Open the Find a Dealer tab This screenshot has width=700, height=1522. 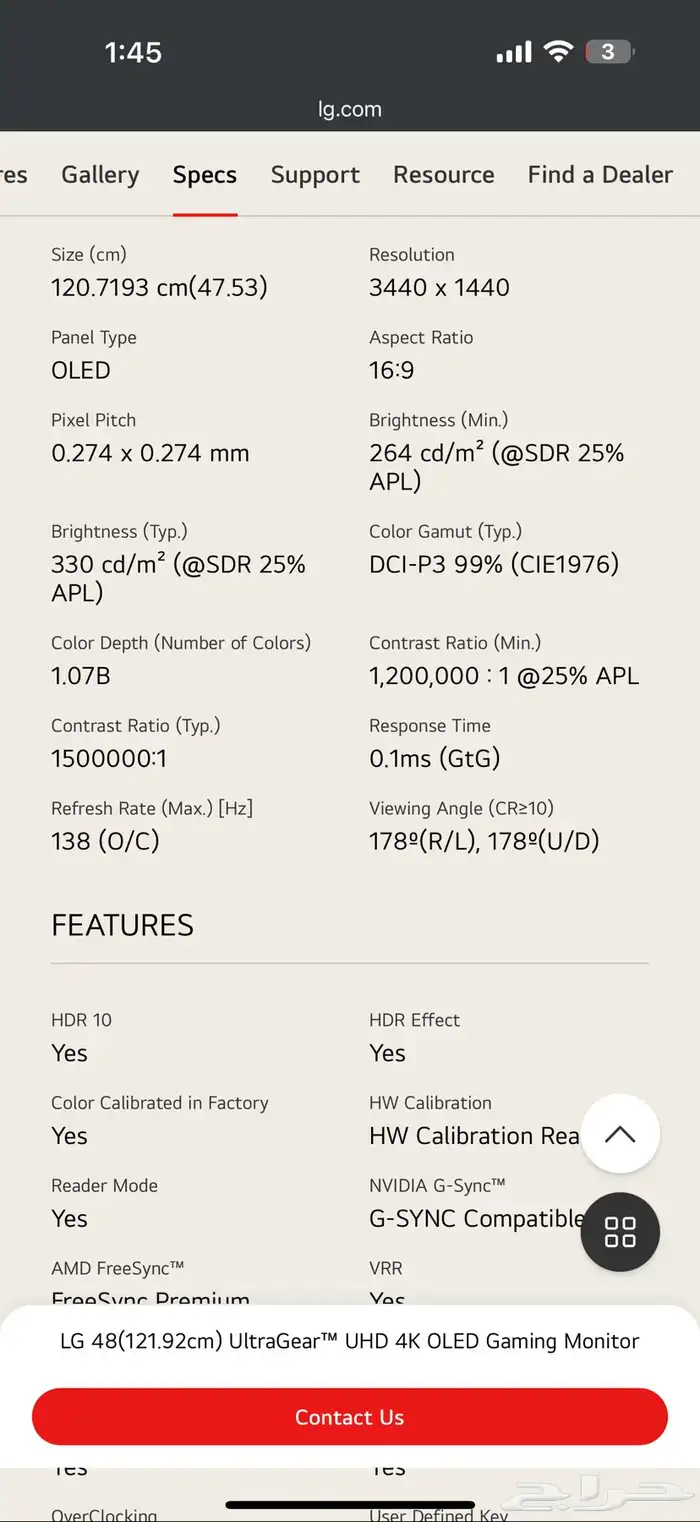click(600, 174)
